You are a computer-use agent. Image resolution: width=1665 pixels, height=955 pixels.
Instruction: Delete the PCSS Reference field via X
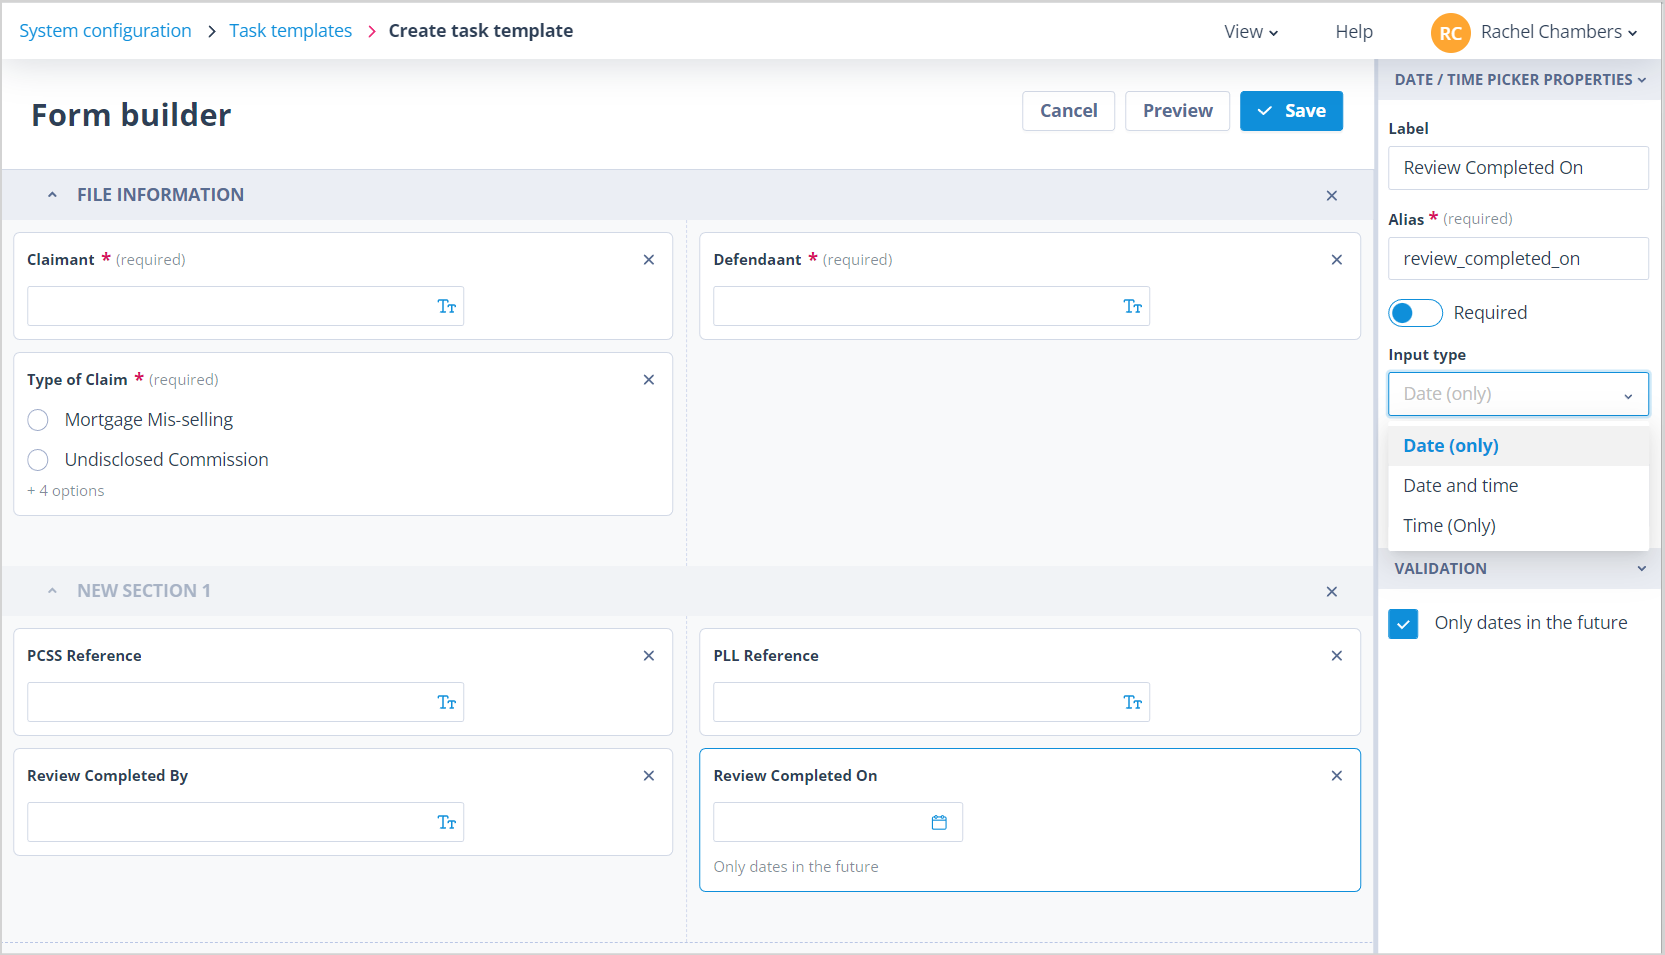[649, 656]
